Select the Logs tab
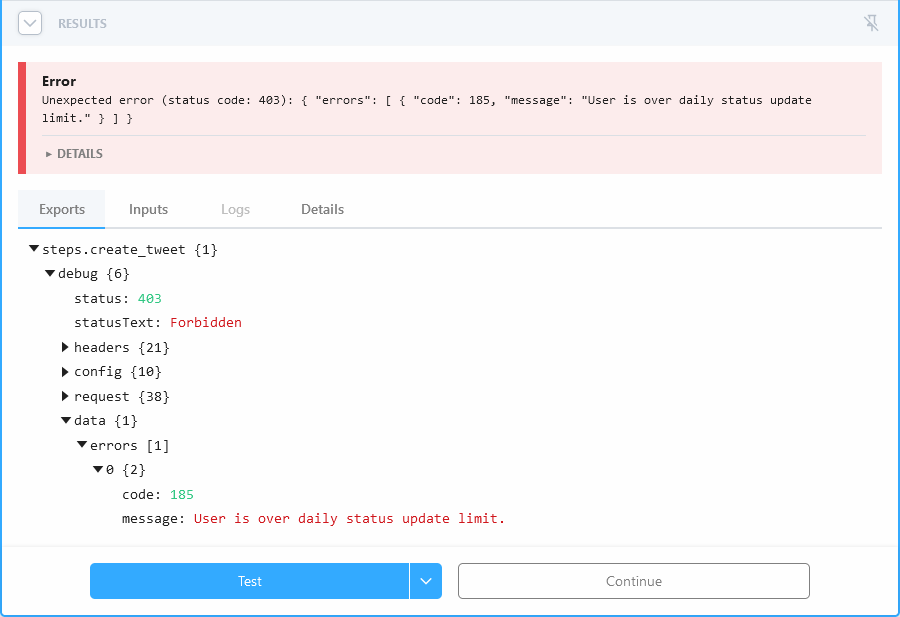This screenshot has height=617, width=900. [x=235, y=209]
